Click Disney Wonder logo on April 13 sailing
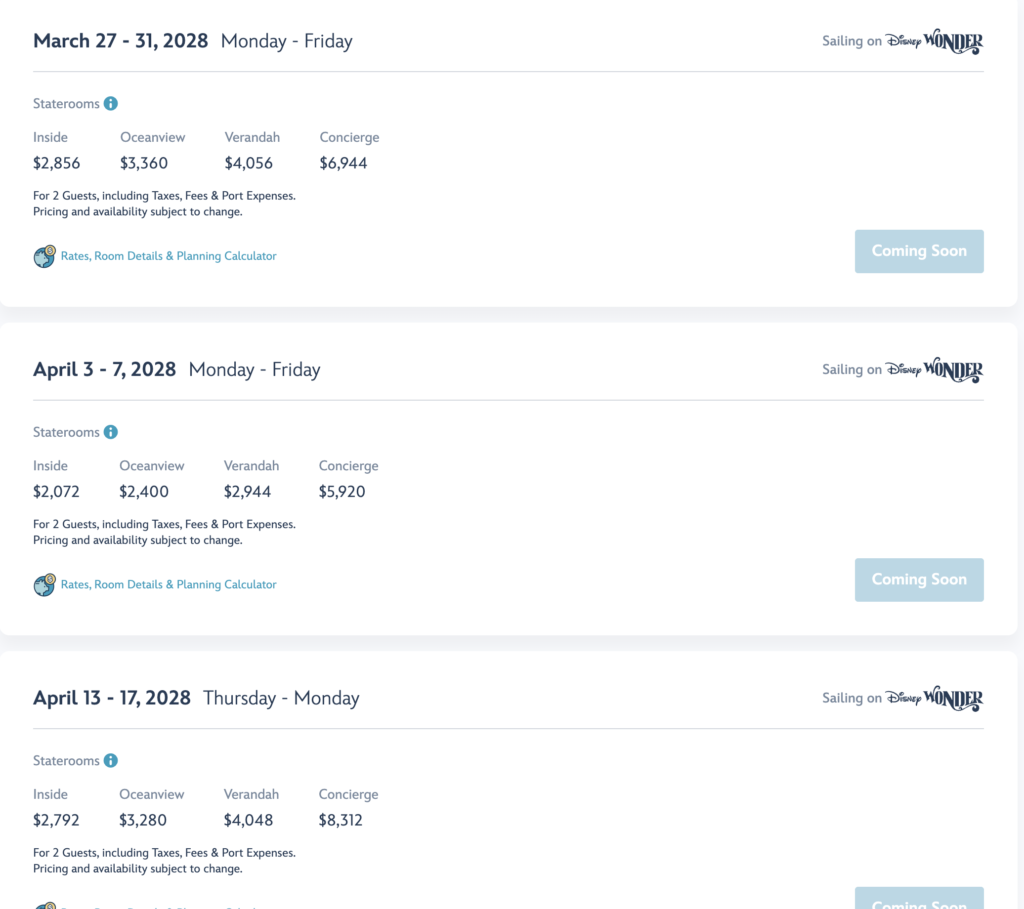This screenshot has width=1024, height=909. click(935, 698)
